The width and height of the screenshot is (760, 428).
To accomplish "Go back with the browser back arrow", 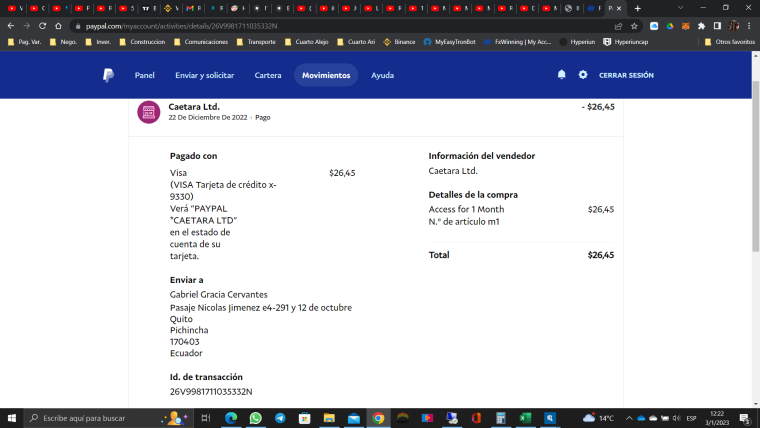I will click(x=11, y=26).
